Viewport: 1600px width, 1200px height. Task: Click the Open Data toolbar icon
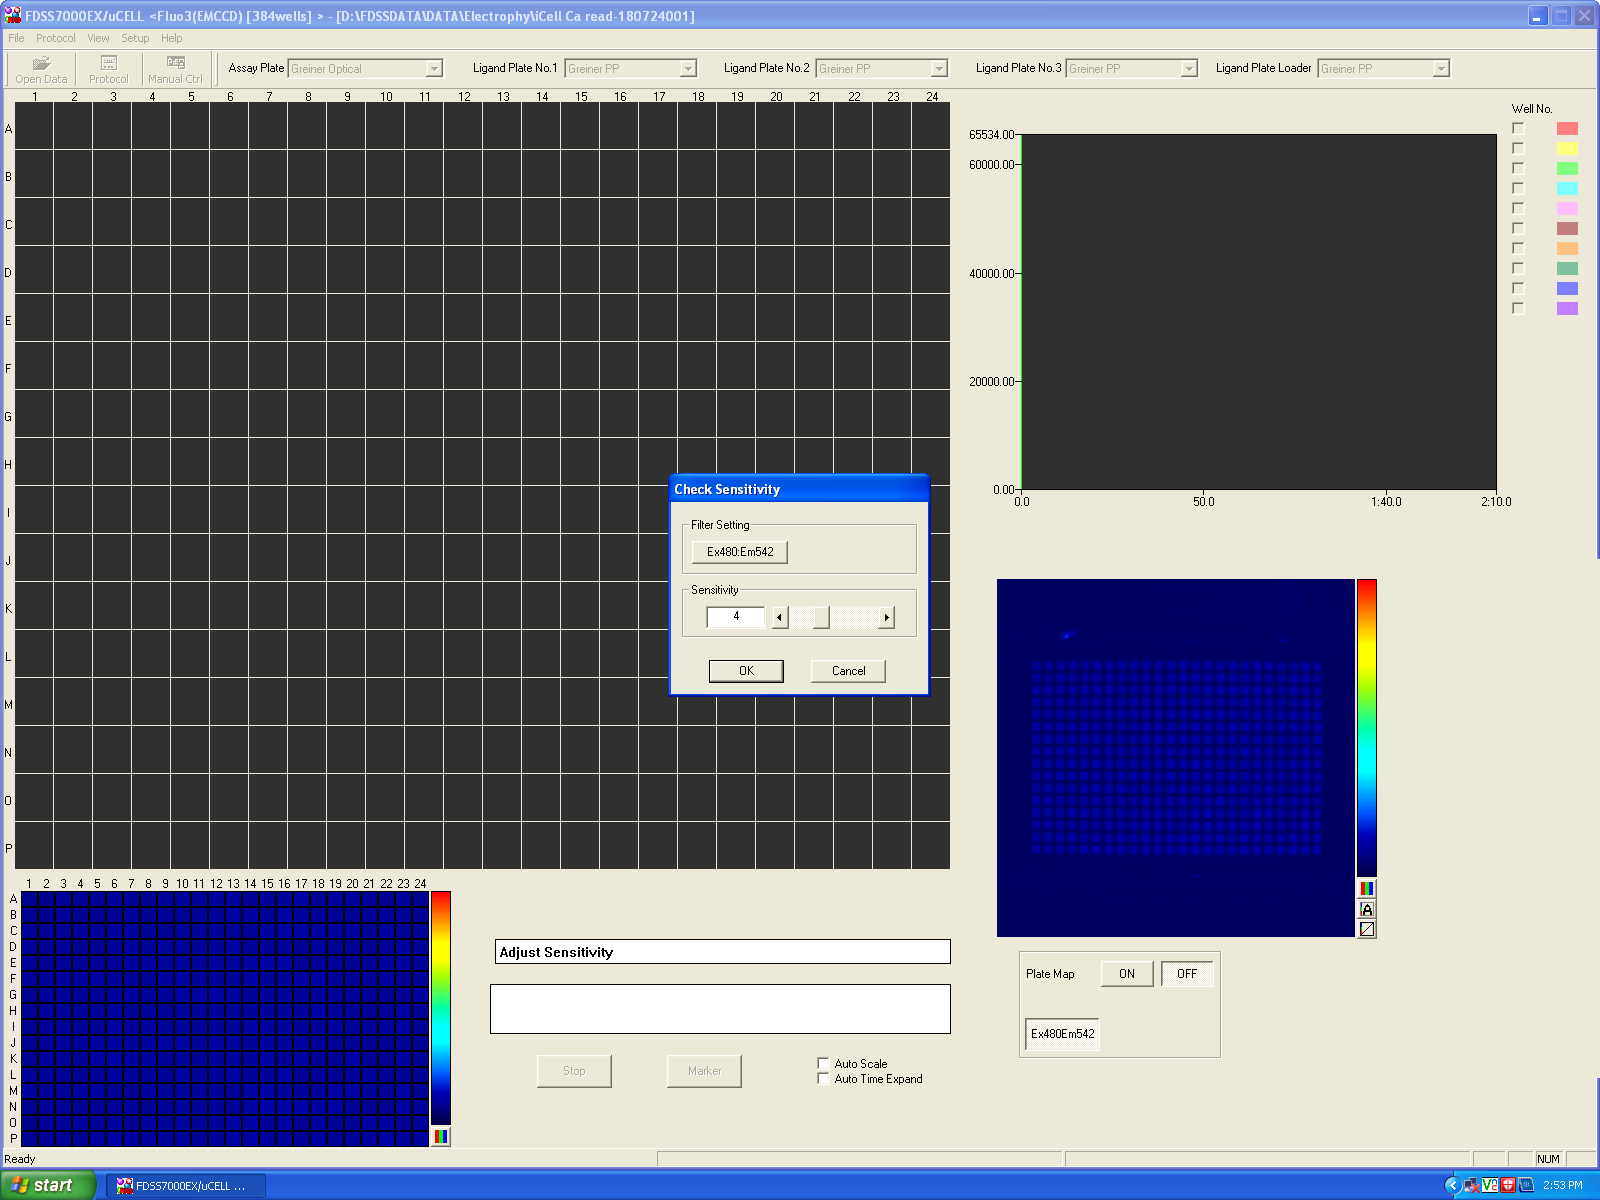pos(41,69)
